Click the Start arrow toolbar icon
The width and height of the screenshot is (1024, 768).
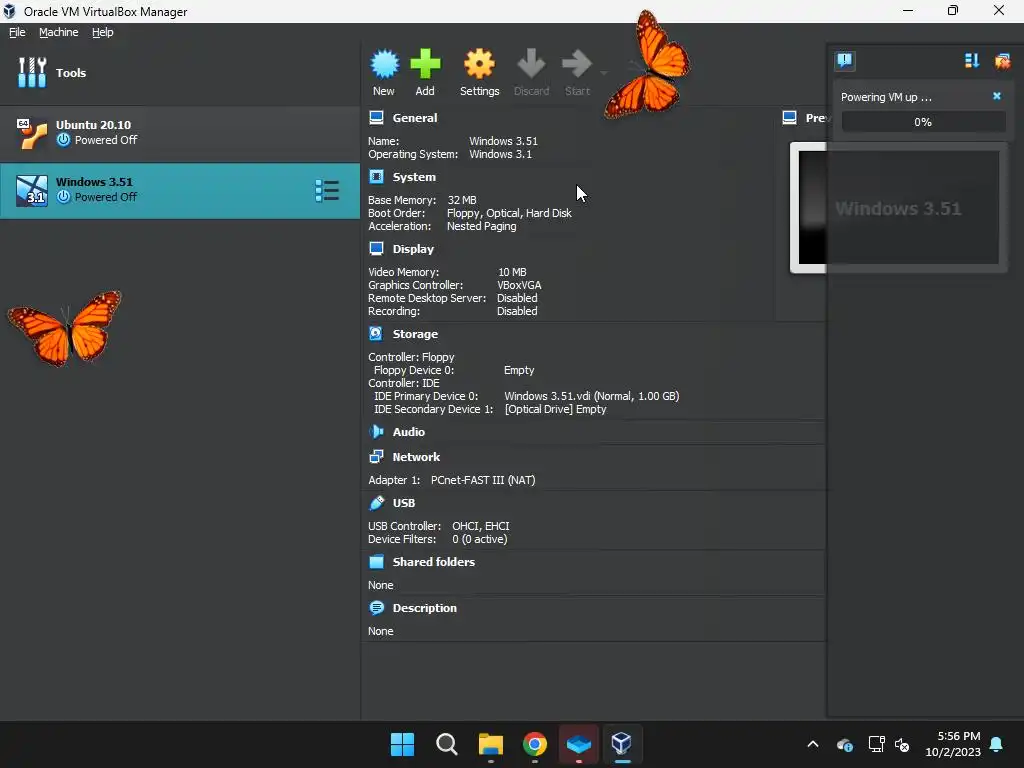coord(577,64)
